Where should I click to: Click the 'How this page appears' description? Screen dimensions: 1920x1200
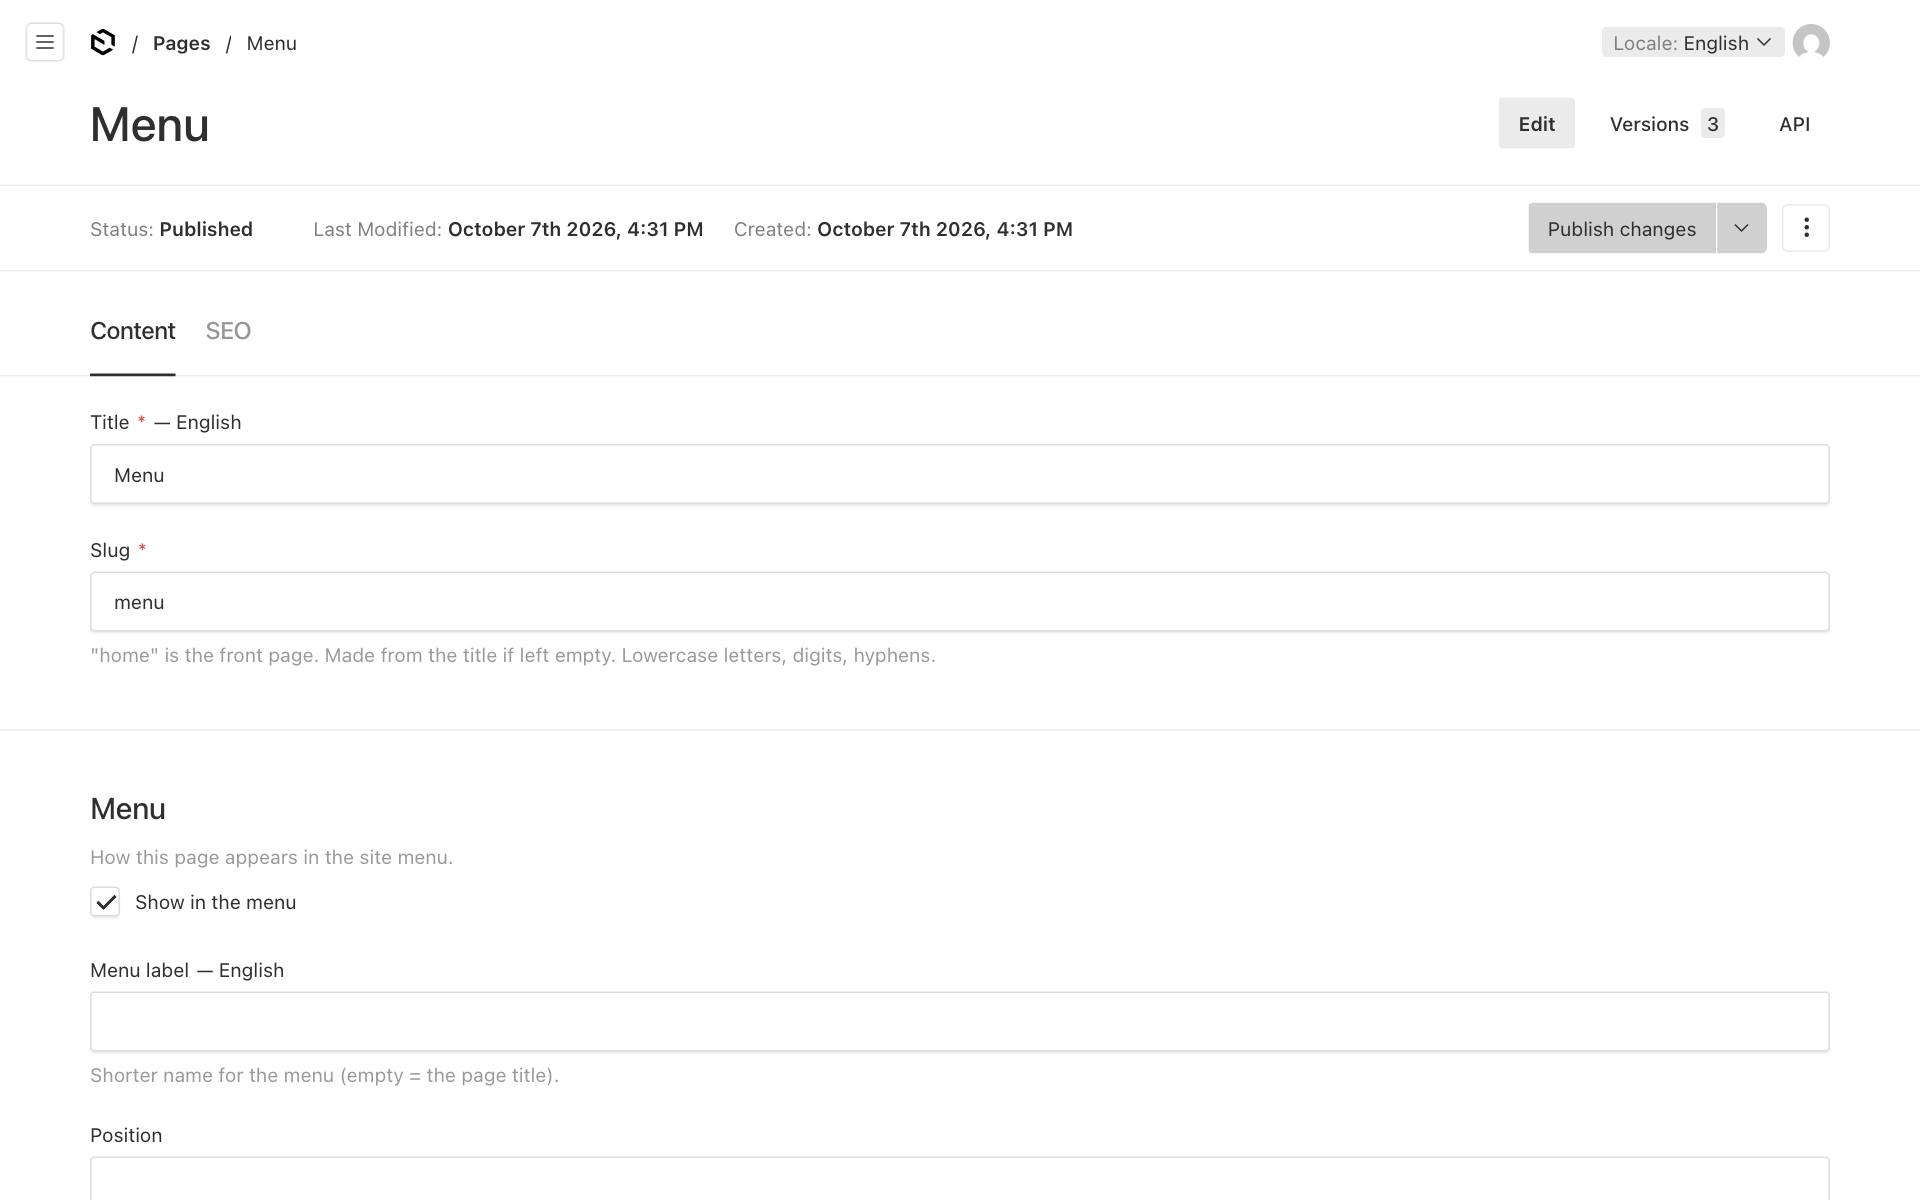pos(272,858)
